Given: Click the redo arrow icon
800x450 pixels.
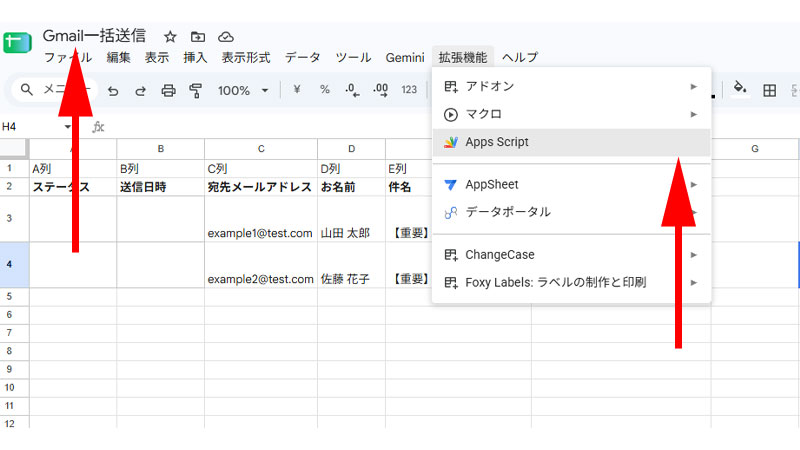Looking at the screenshot, I should click(x=140, y=91).
